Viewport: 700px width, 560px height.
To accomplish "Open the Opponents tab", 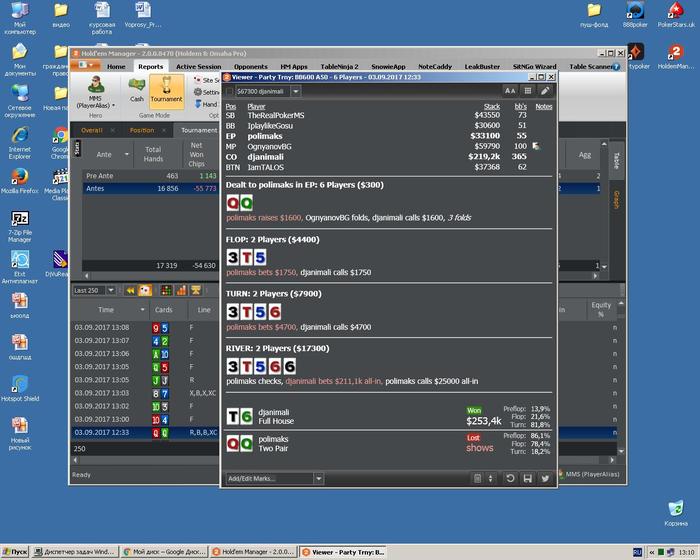I will (x=250, y=67).
